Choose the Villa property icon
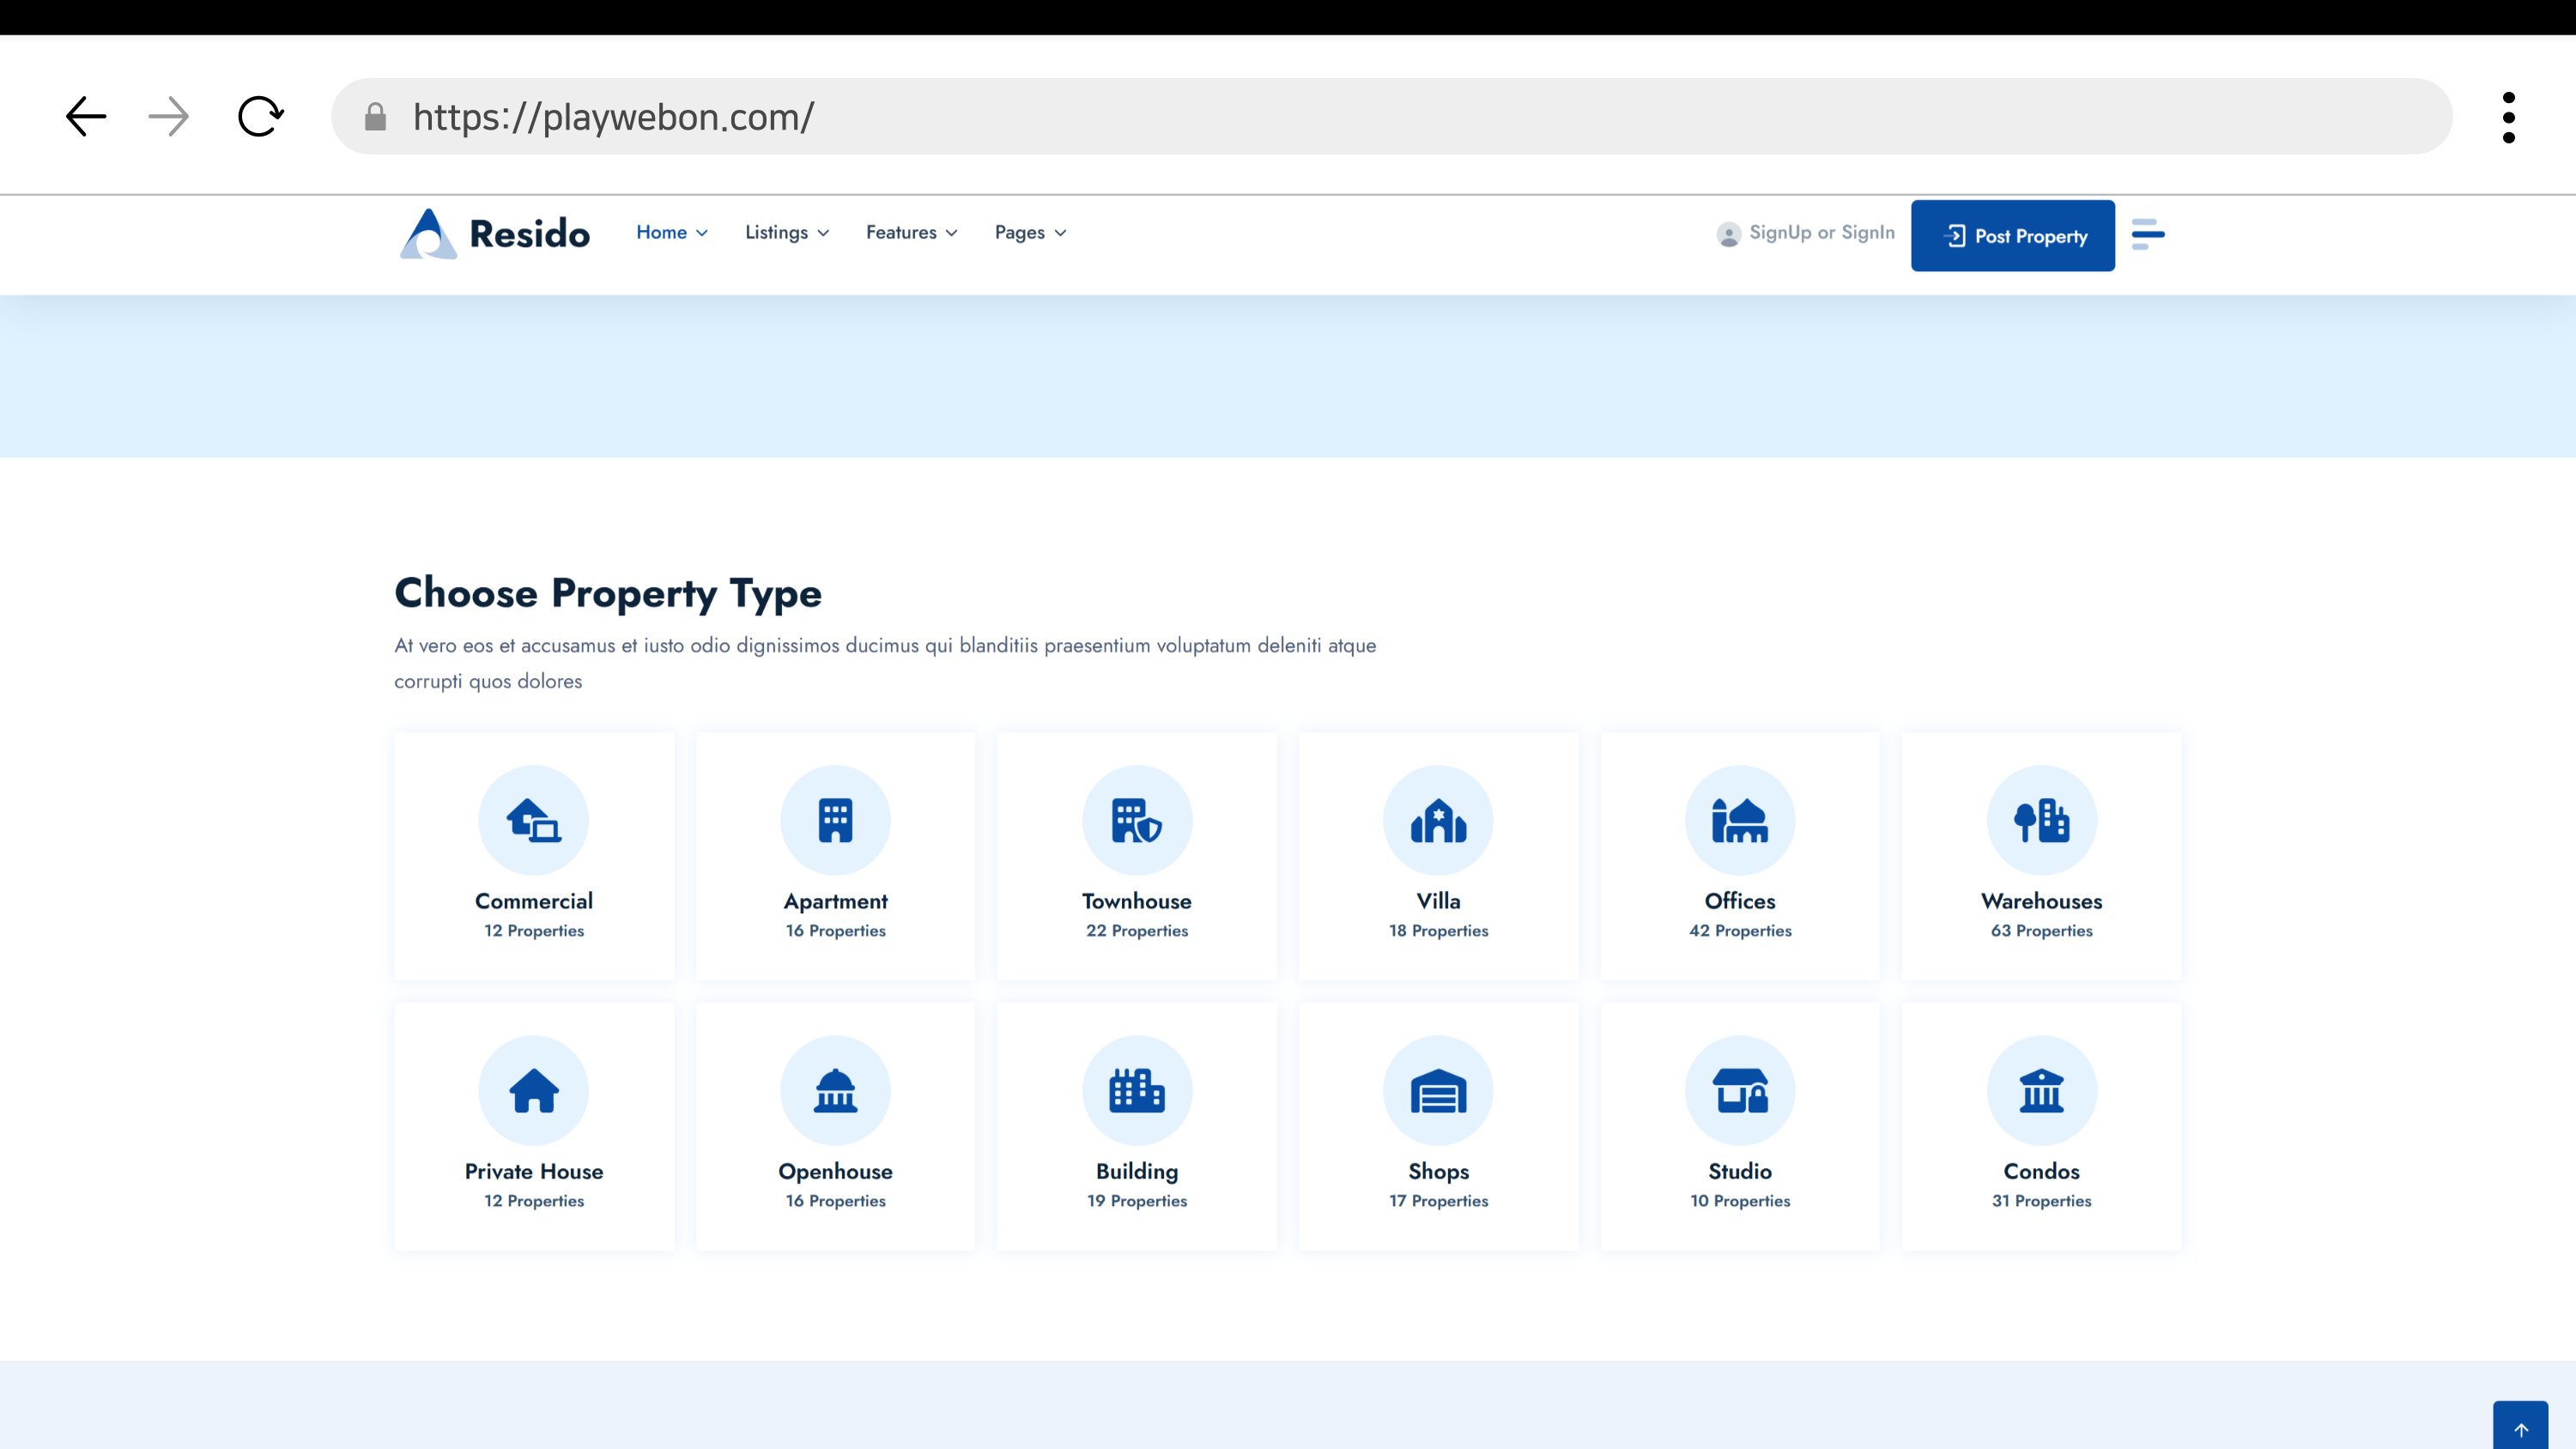The height and width of the screenshot is (1449, 2576). tap(1438, 820)
